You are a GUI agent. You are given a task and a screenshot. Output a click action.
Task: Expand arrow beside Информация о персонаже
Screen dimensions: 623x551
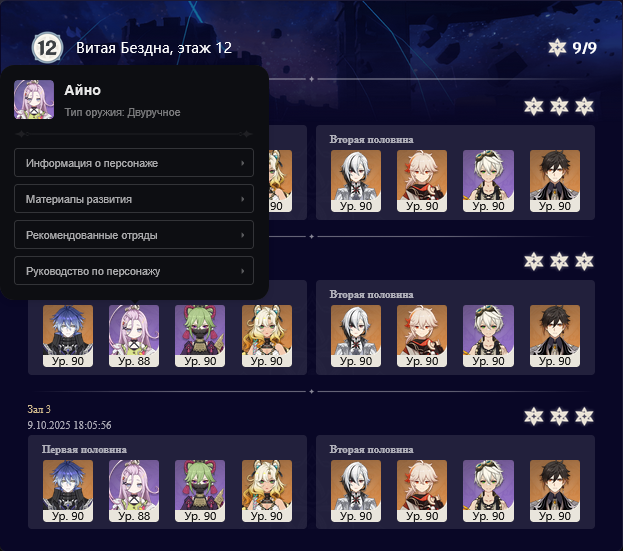click(242, 163)
